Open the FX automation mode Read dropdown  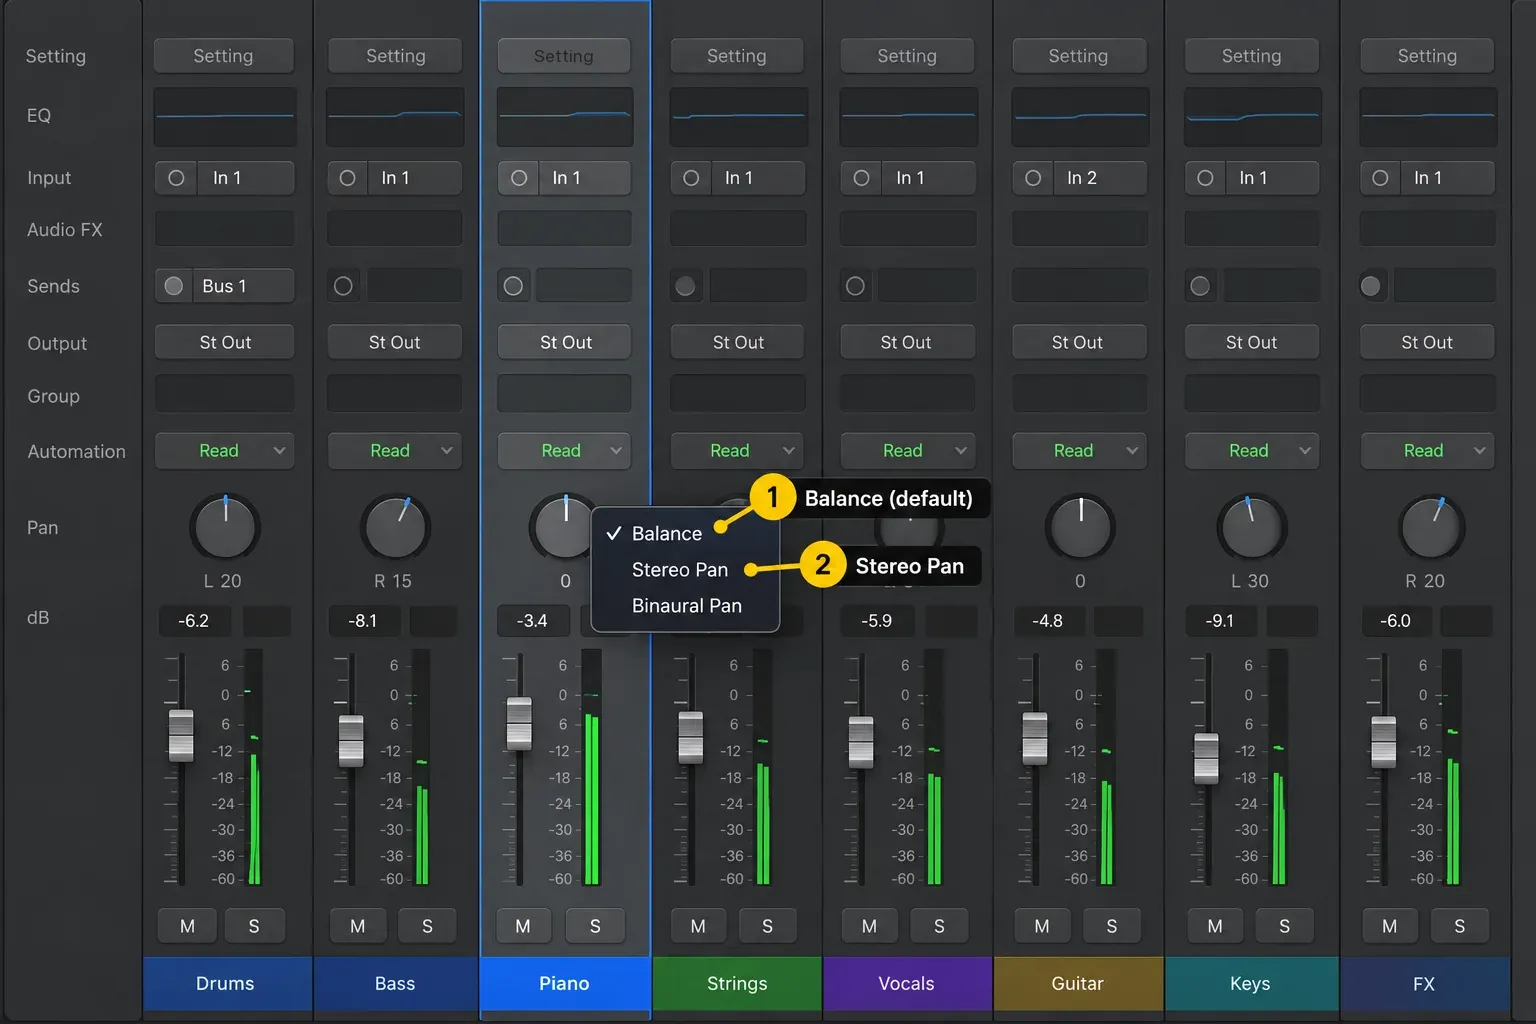tap(1427, 451)
